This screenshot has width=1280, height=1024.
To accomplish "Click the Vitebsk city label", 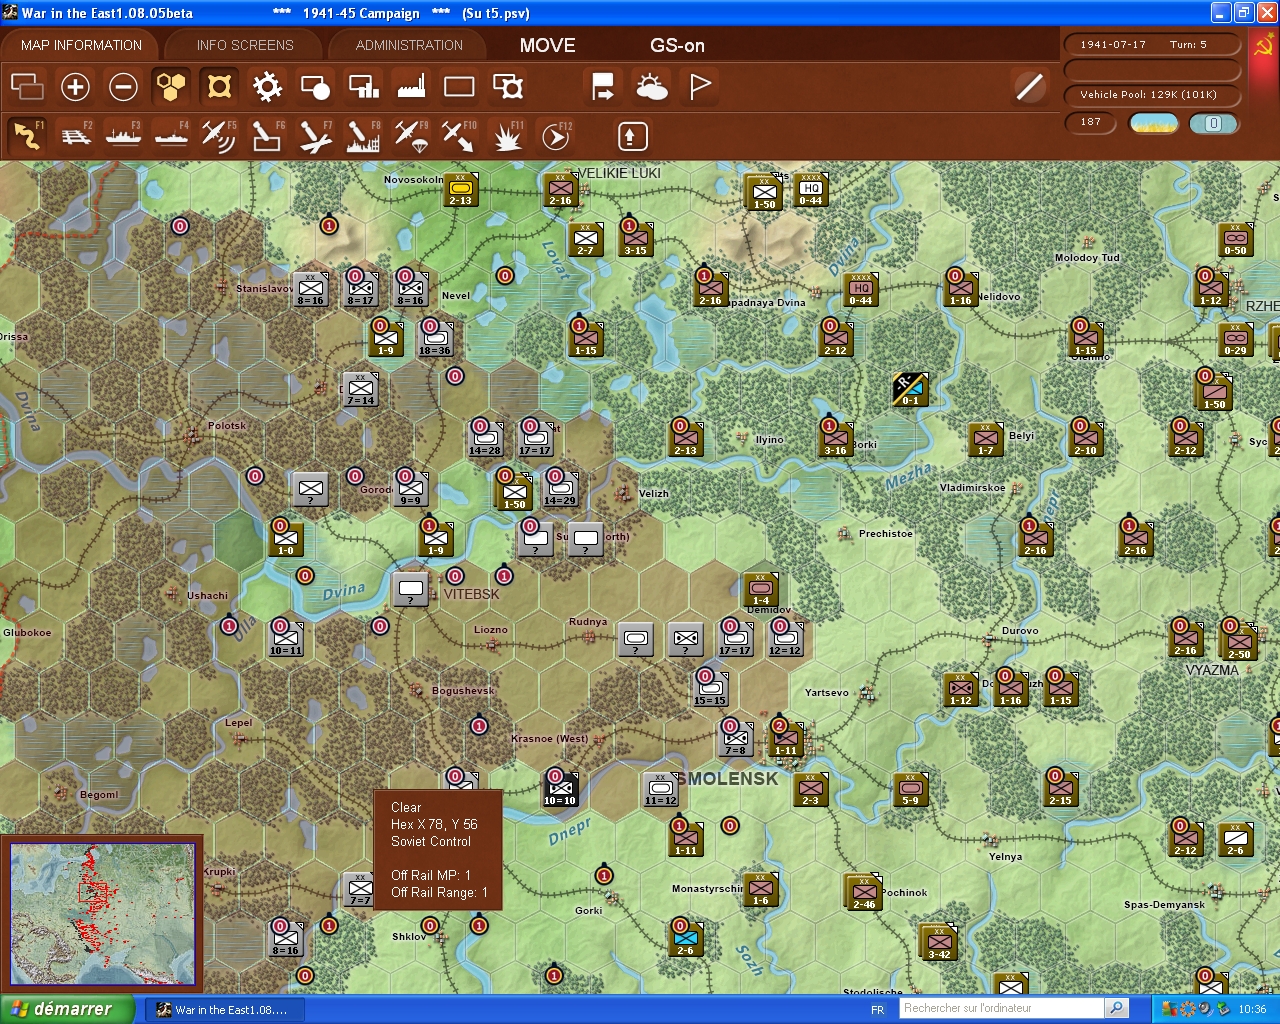I will pyautogui.click(x=471, y=594).
